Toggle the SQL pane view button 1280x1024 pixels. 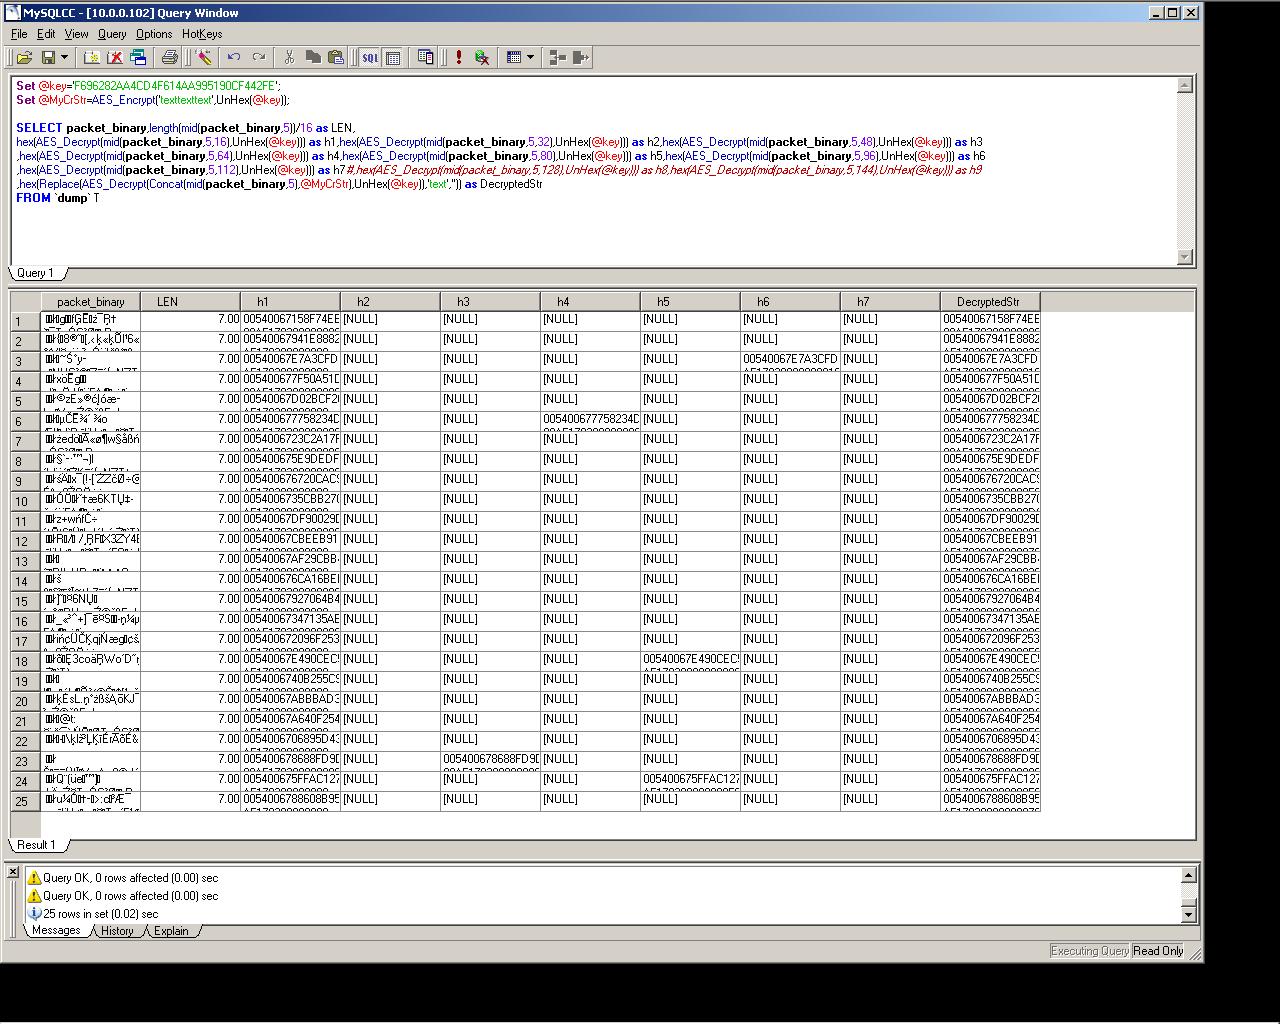tap(370, 58)
